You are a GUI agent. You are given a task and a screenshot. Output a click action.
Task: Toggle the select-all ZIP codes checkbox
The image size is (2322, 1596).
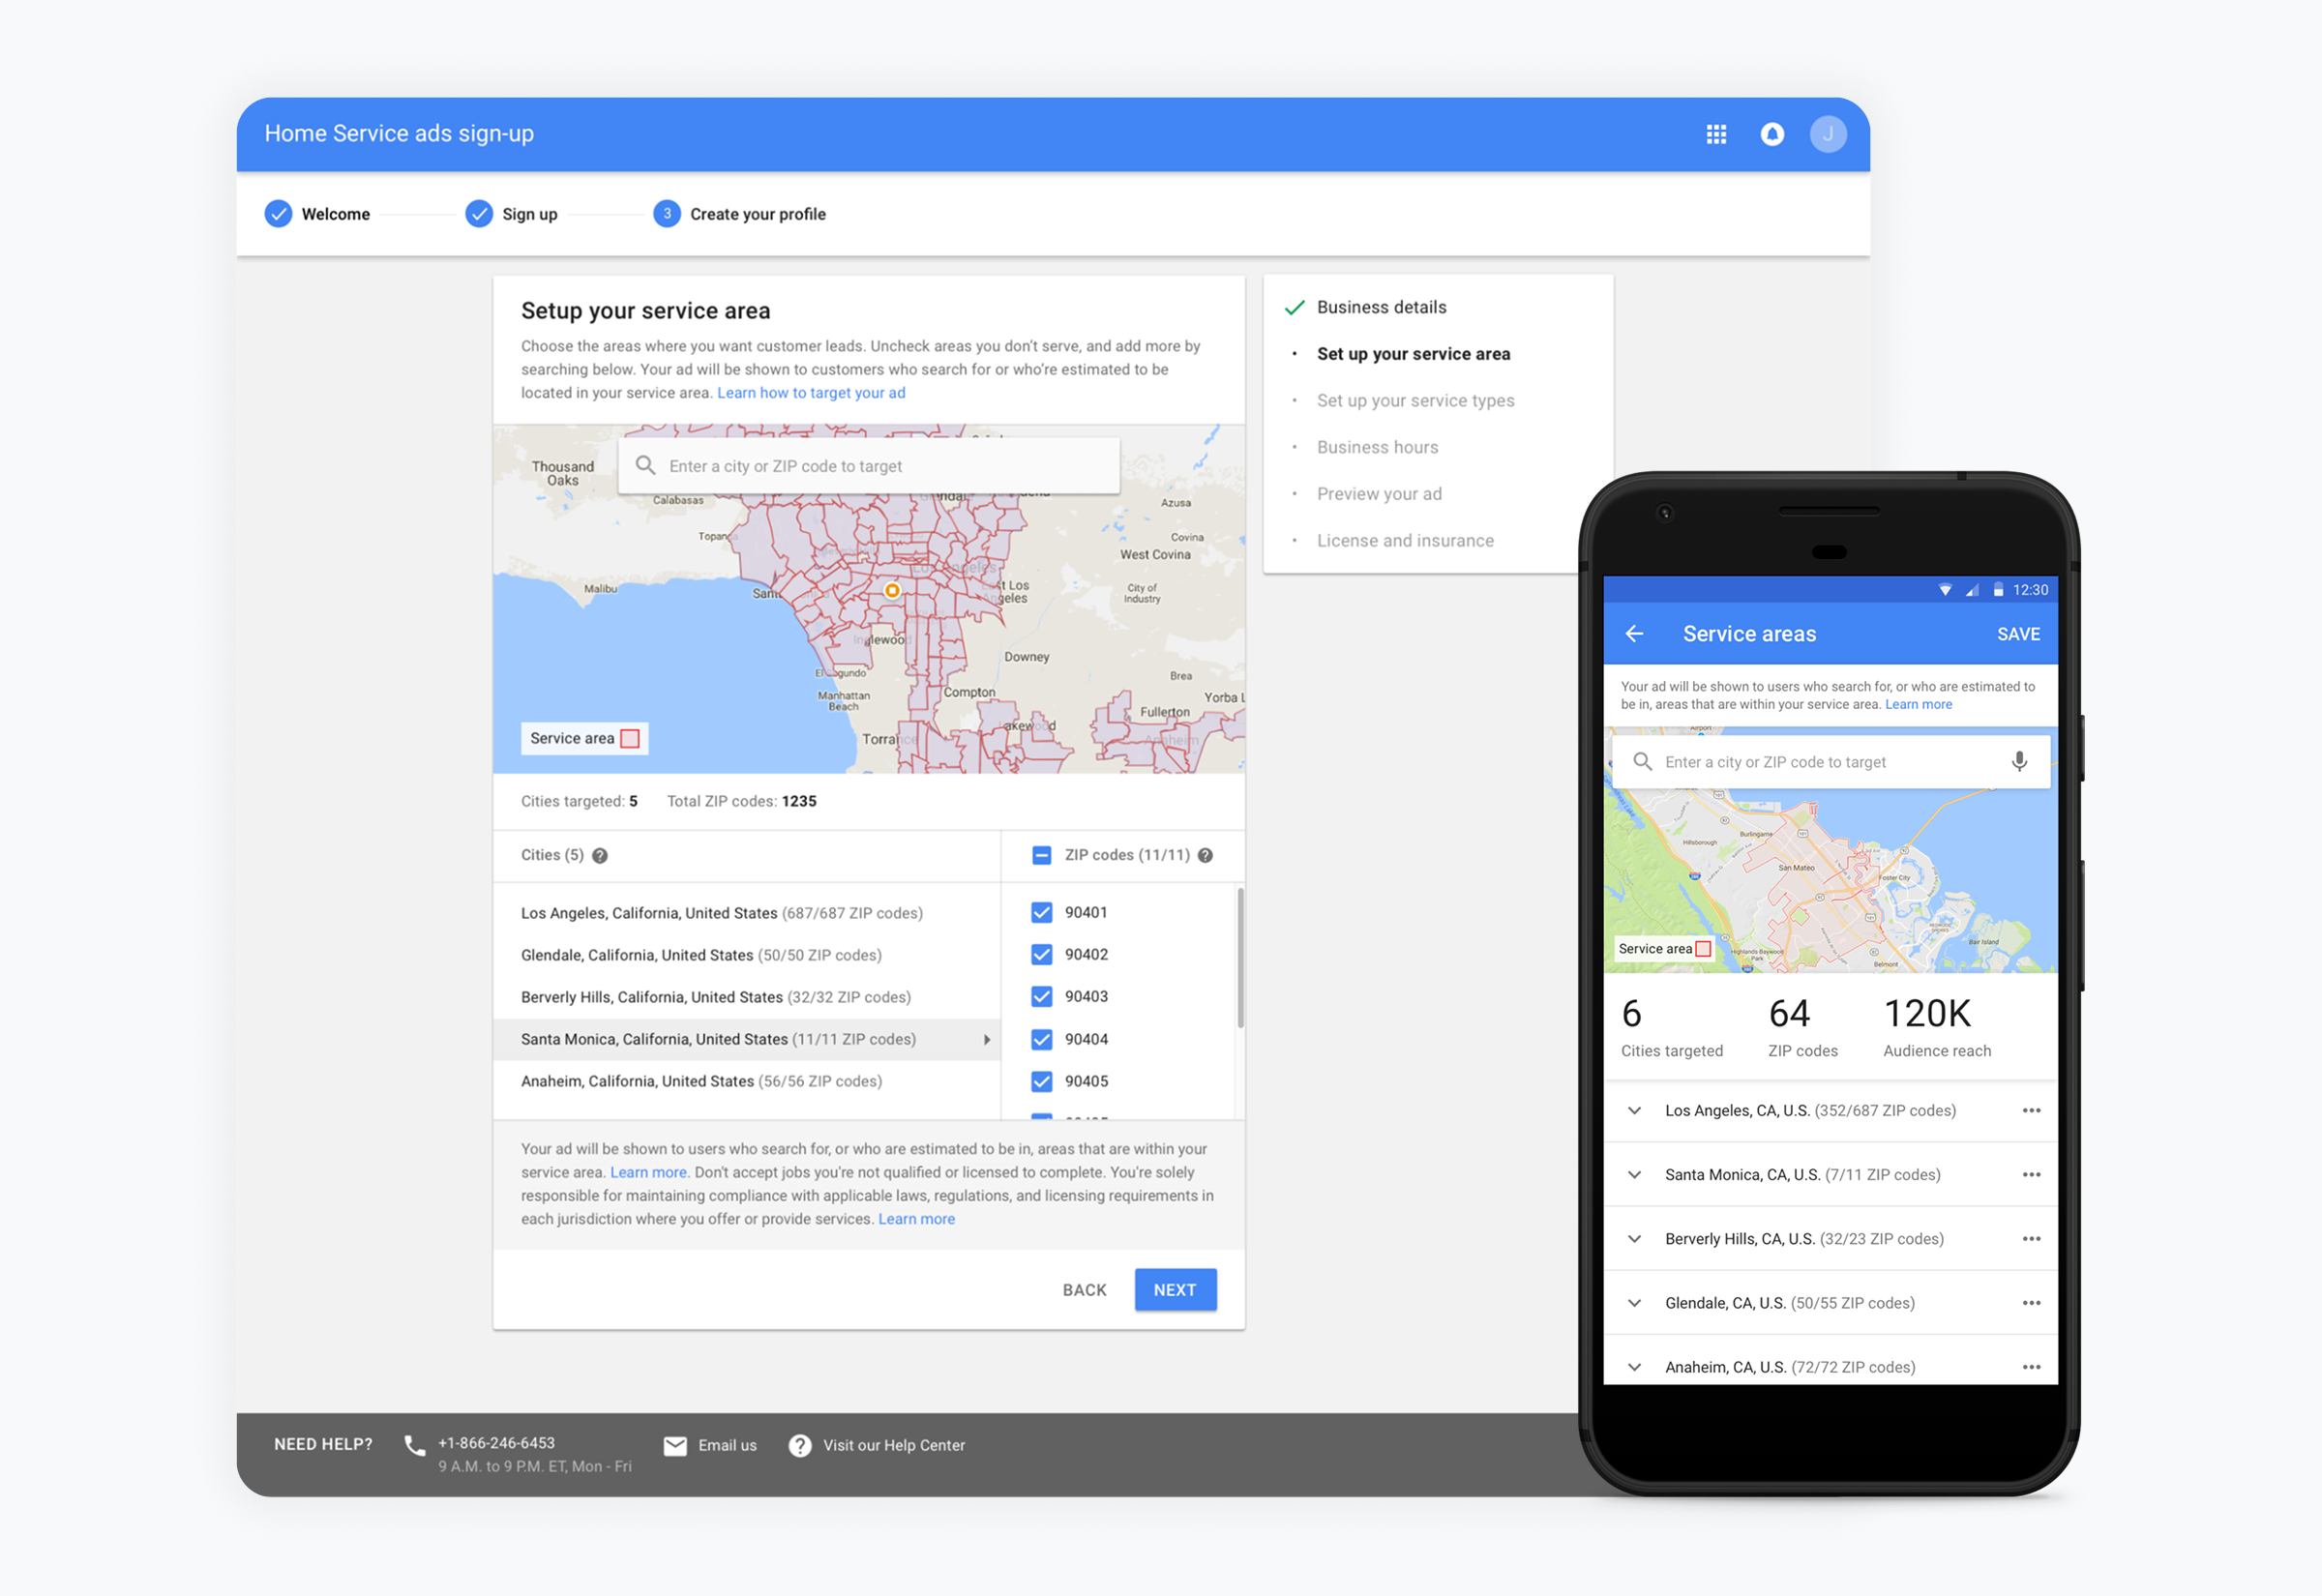coord(1041,856)
